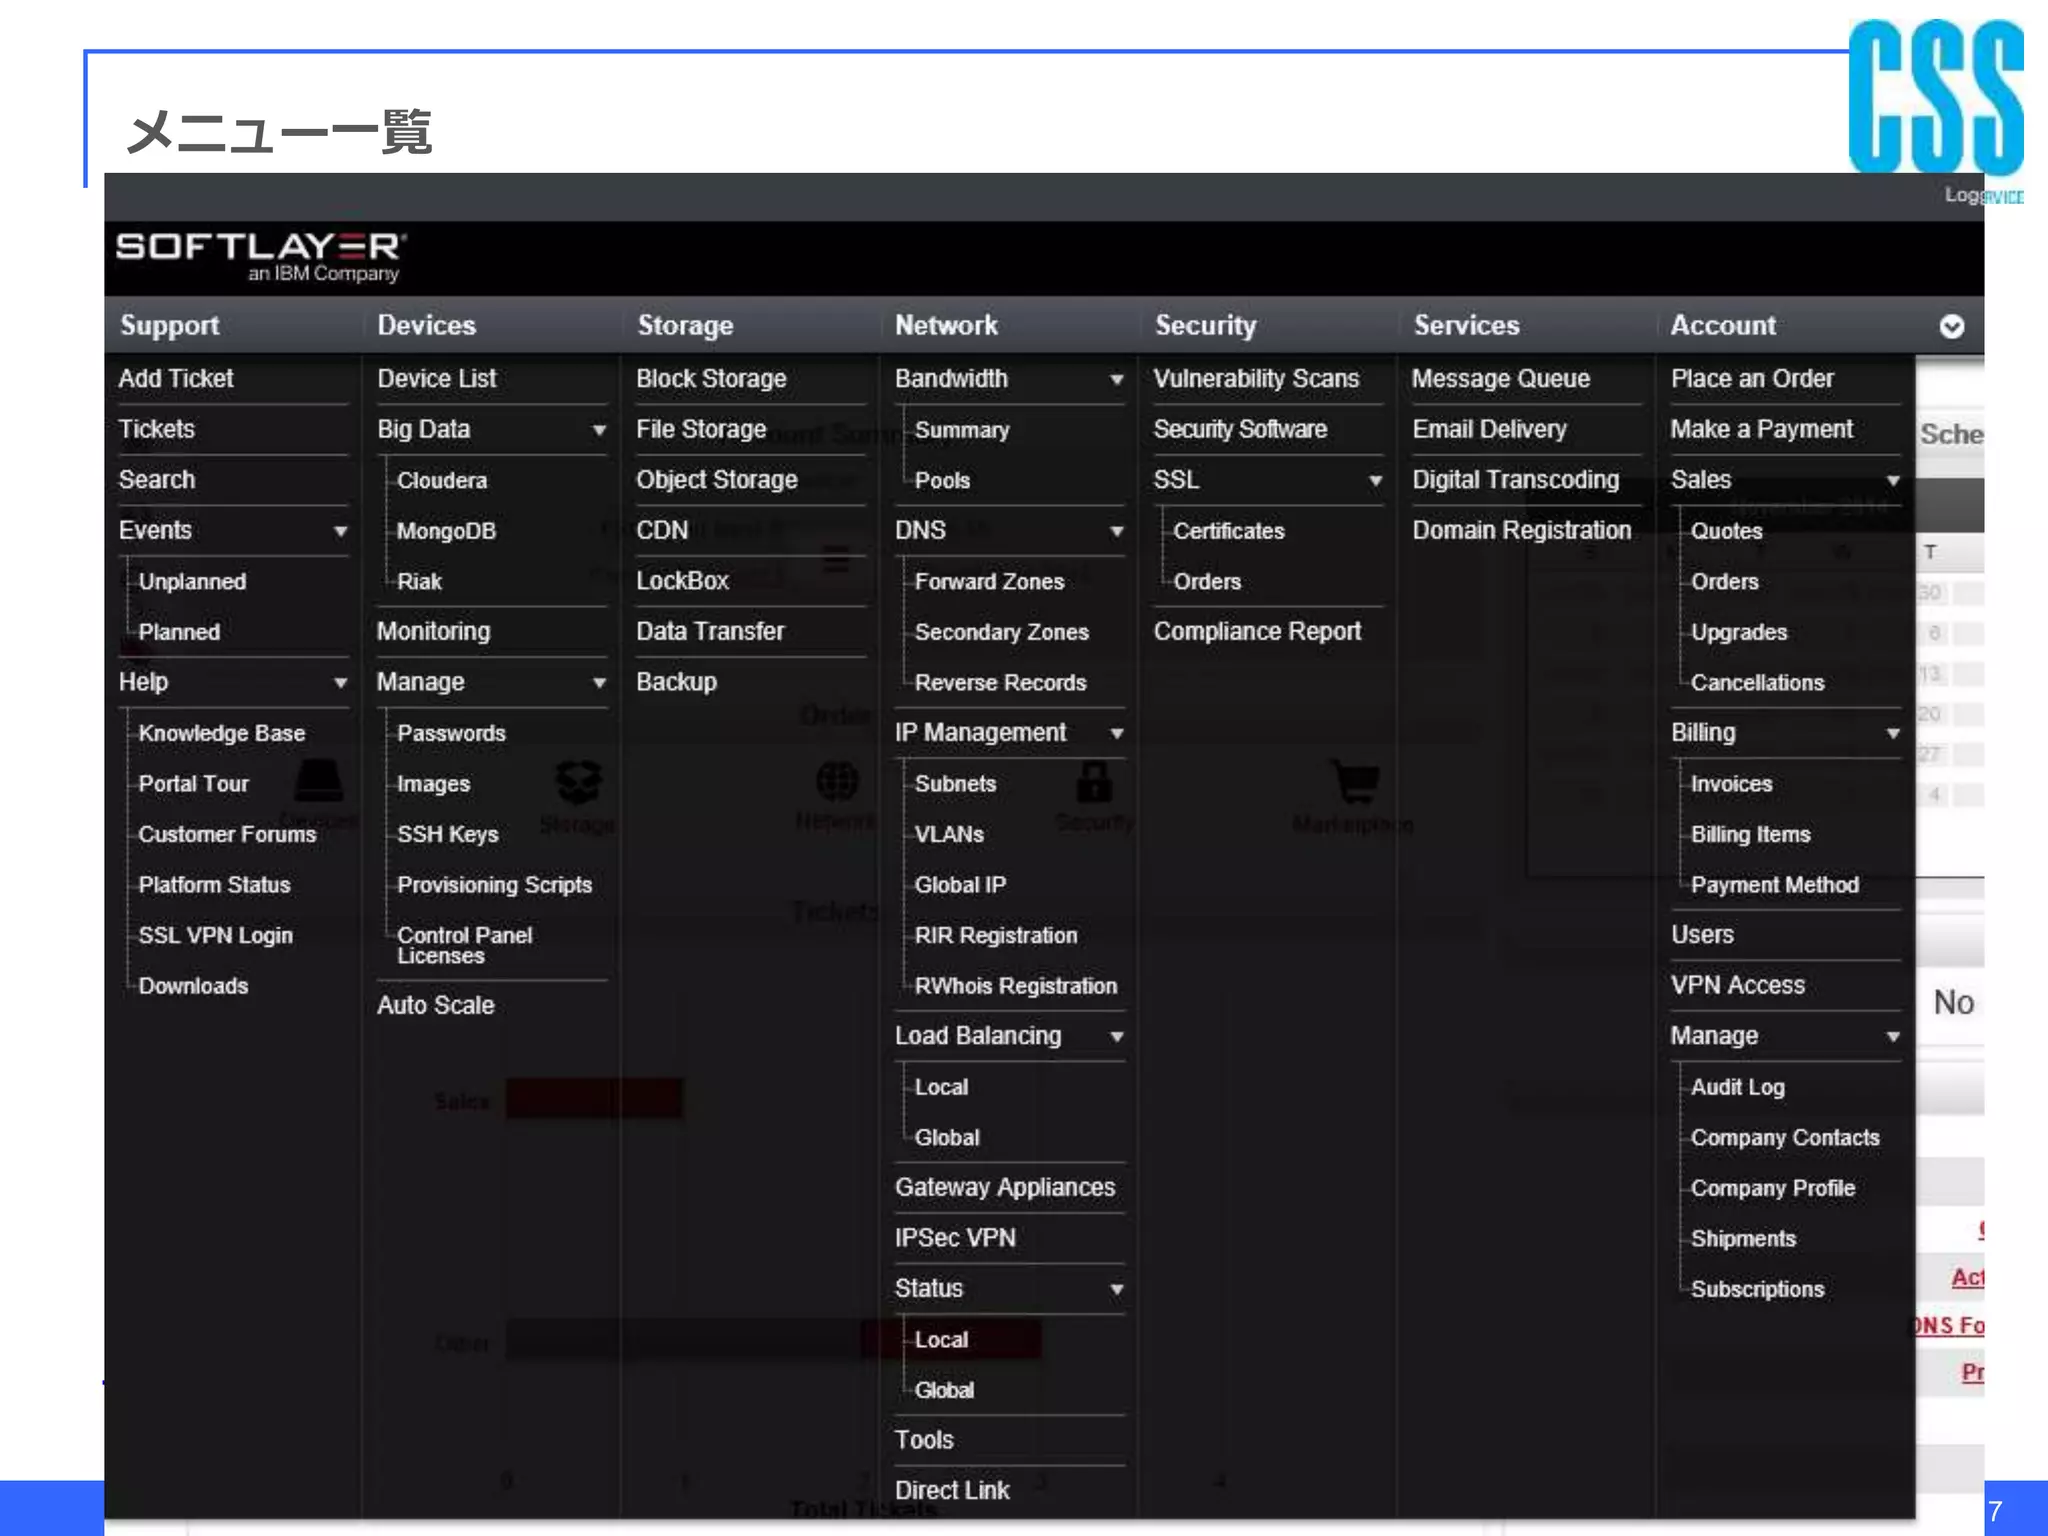The height and width of the screenshot is (1536, 2048).
Task: Select Add Ticket from Support menu
Action: [176, 379]
